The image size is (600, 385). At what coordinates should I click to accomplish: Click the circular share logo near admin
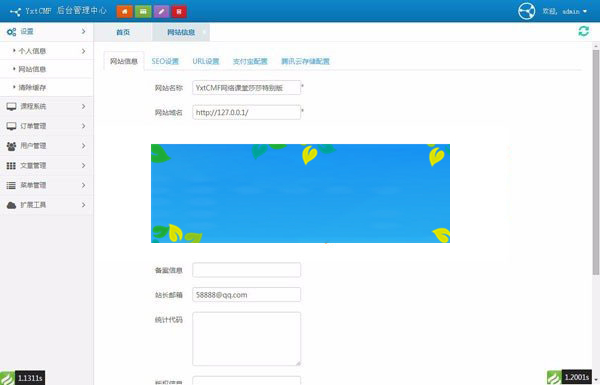tap(527, 11)
